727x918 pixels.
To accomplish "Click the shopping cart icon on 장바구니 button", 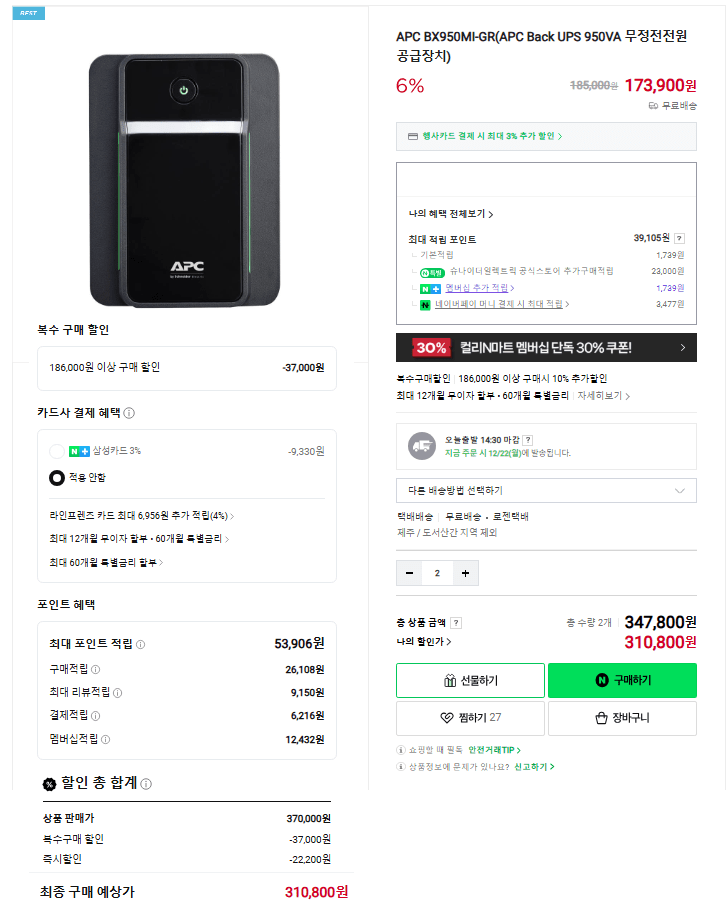I will tap(602, 715).
